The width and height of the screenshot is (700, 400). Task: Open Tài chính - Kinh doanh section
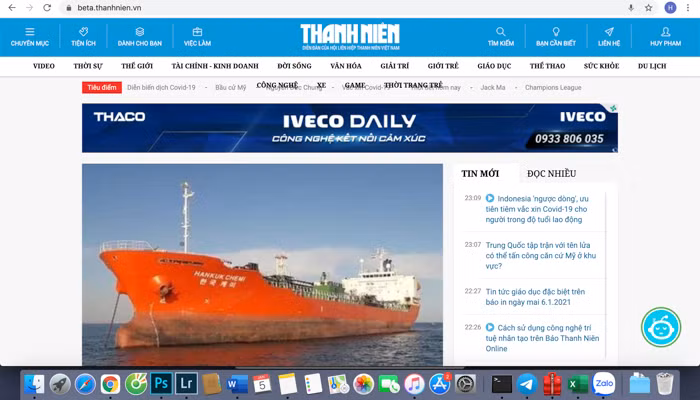215,66
